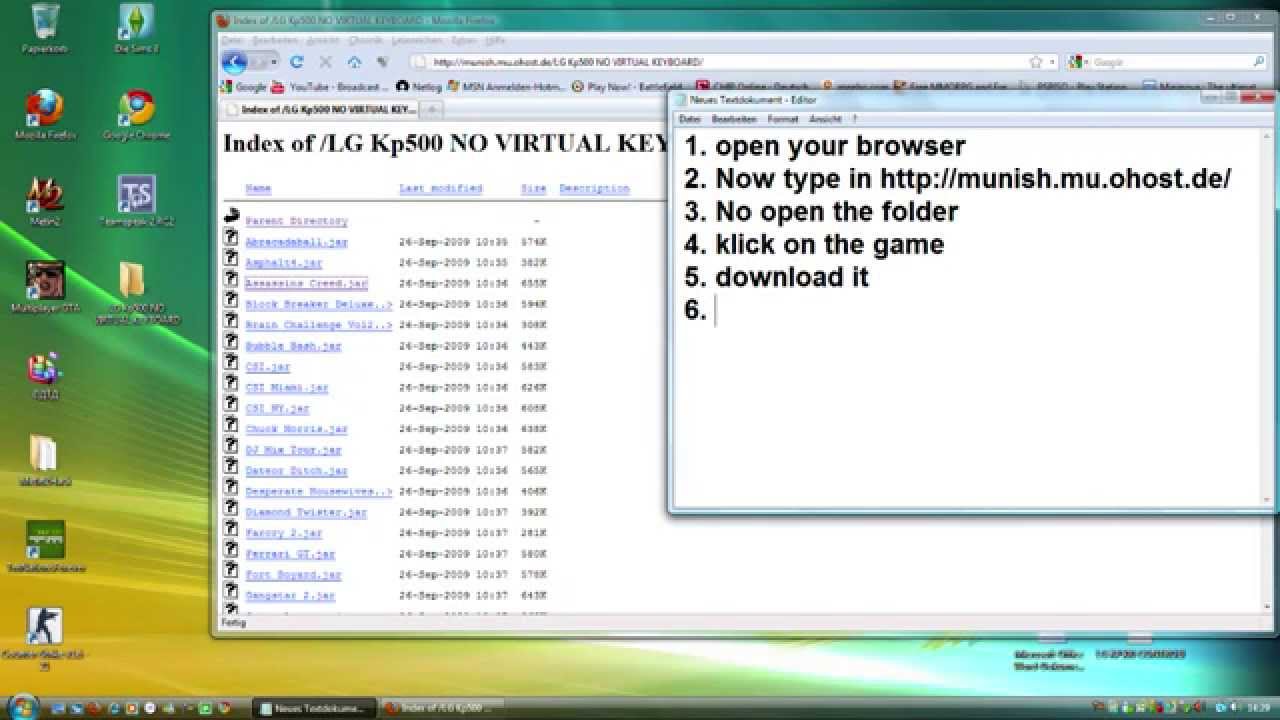The width and height of the screenshot is (1280, 720).
Task: Open the Format menu in Editor
Action: [783, 119]
